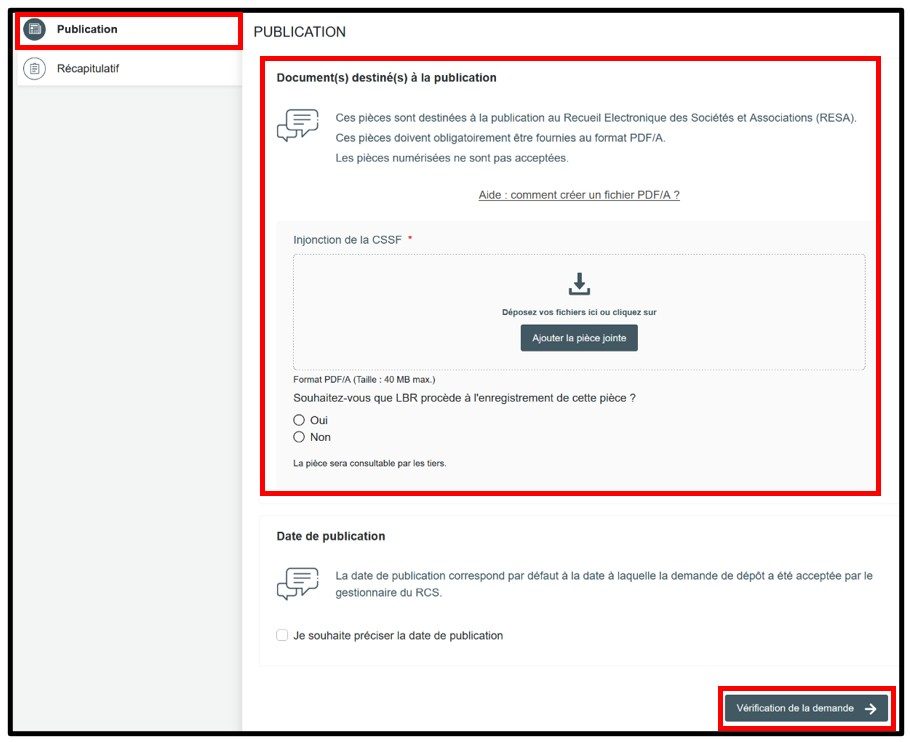Image resolution: width=910 pixels, height=742 pixels.
Task: Click the Format PDF/A size limit note
Action: click(364, 380)
